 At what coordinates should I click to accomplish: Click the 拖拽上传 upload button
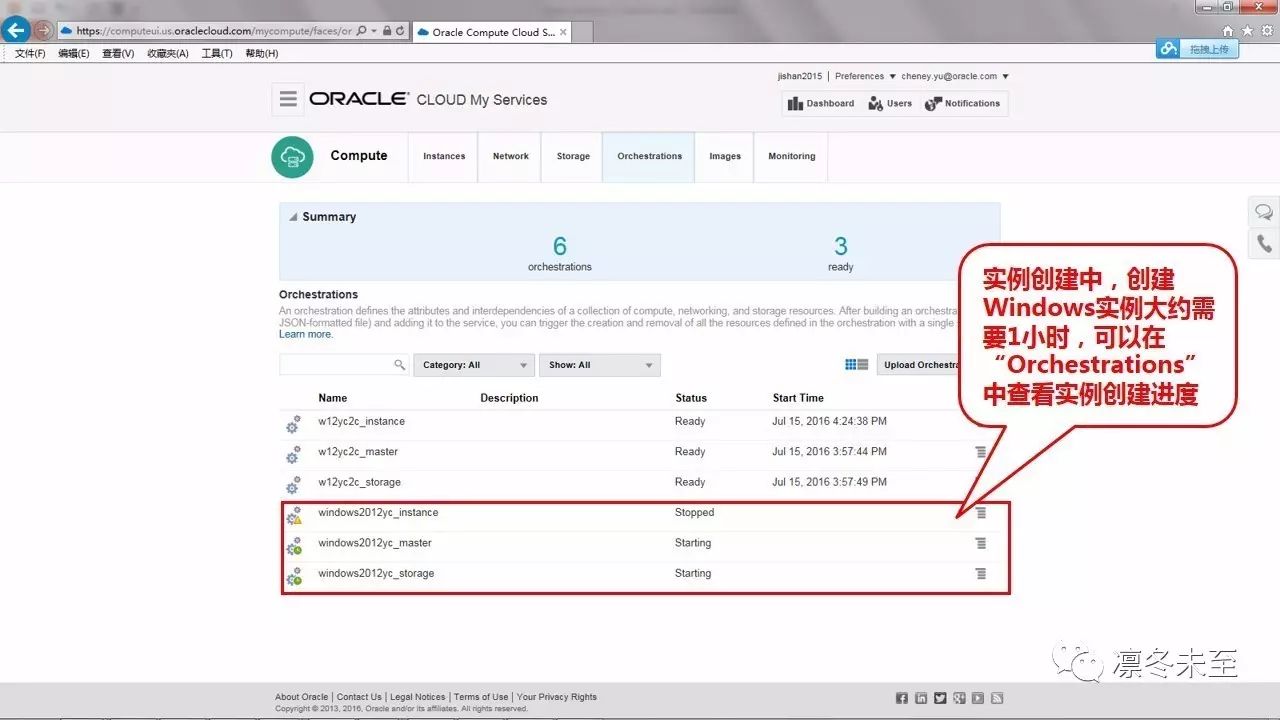[x=1198, y=49]
